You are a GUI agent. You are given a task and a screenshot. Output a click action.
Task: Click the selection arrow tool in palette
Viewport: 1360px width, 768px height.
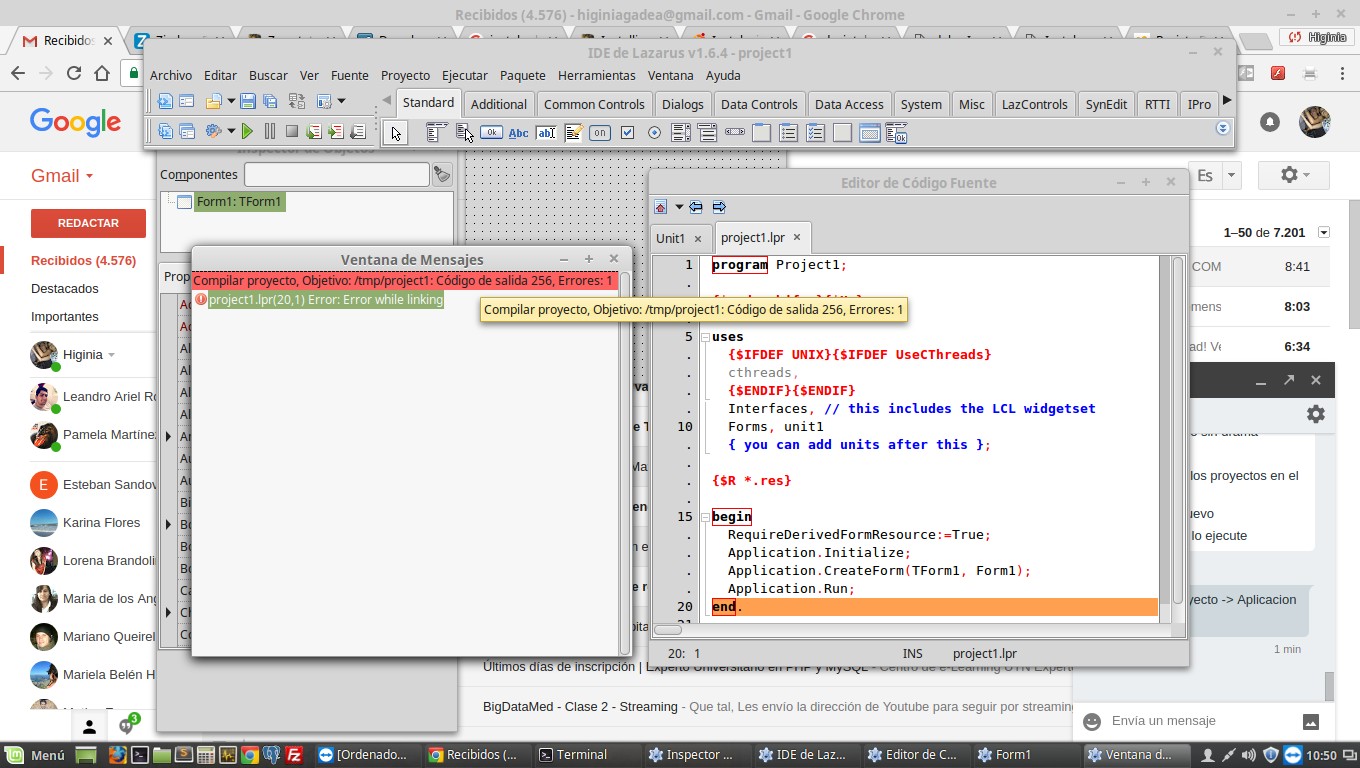click(397, 132)
